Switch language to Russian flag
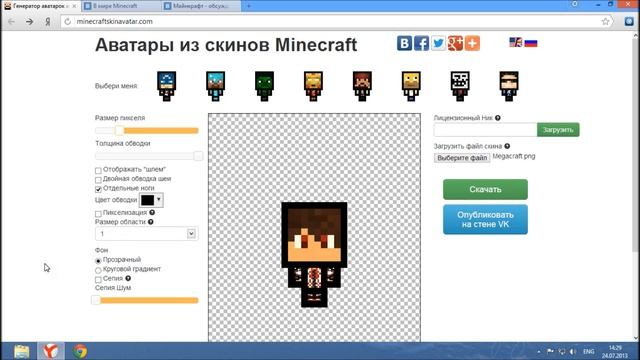Screen dimensions: 640x360 coord(531,42)
